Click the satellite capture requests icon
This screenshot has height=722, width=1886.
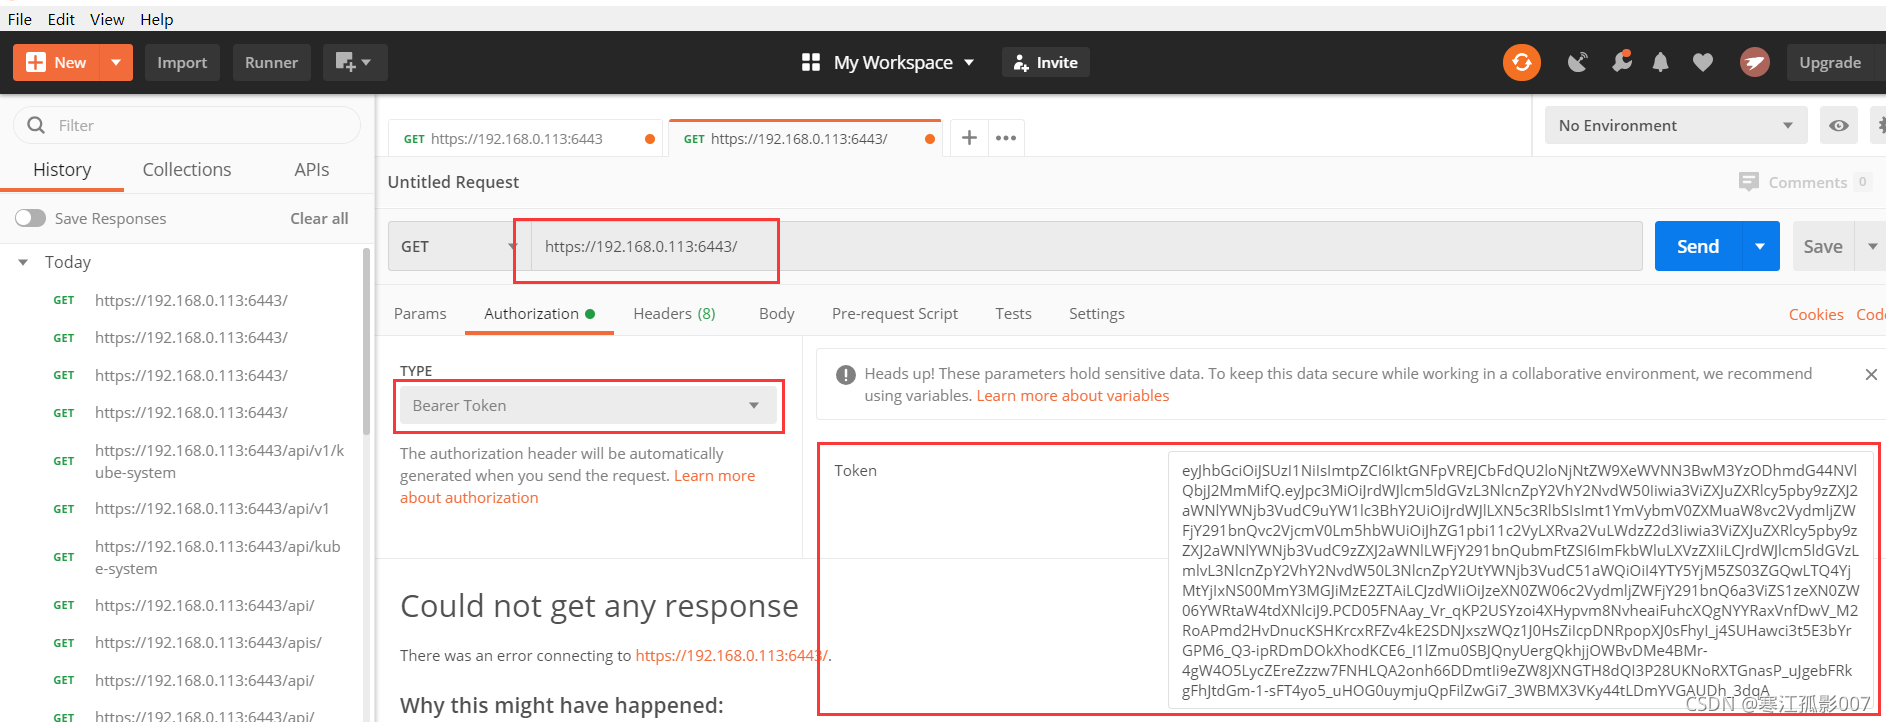pos(1578,62)
